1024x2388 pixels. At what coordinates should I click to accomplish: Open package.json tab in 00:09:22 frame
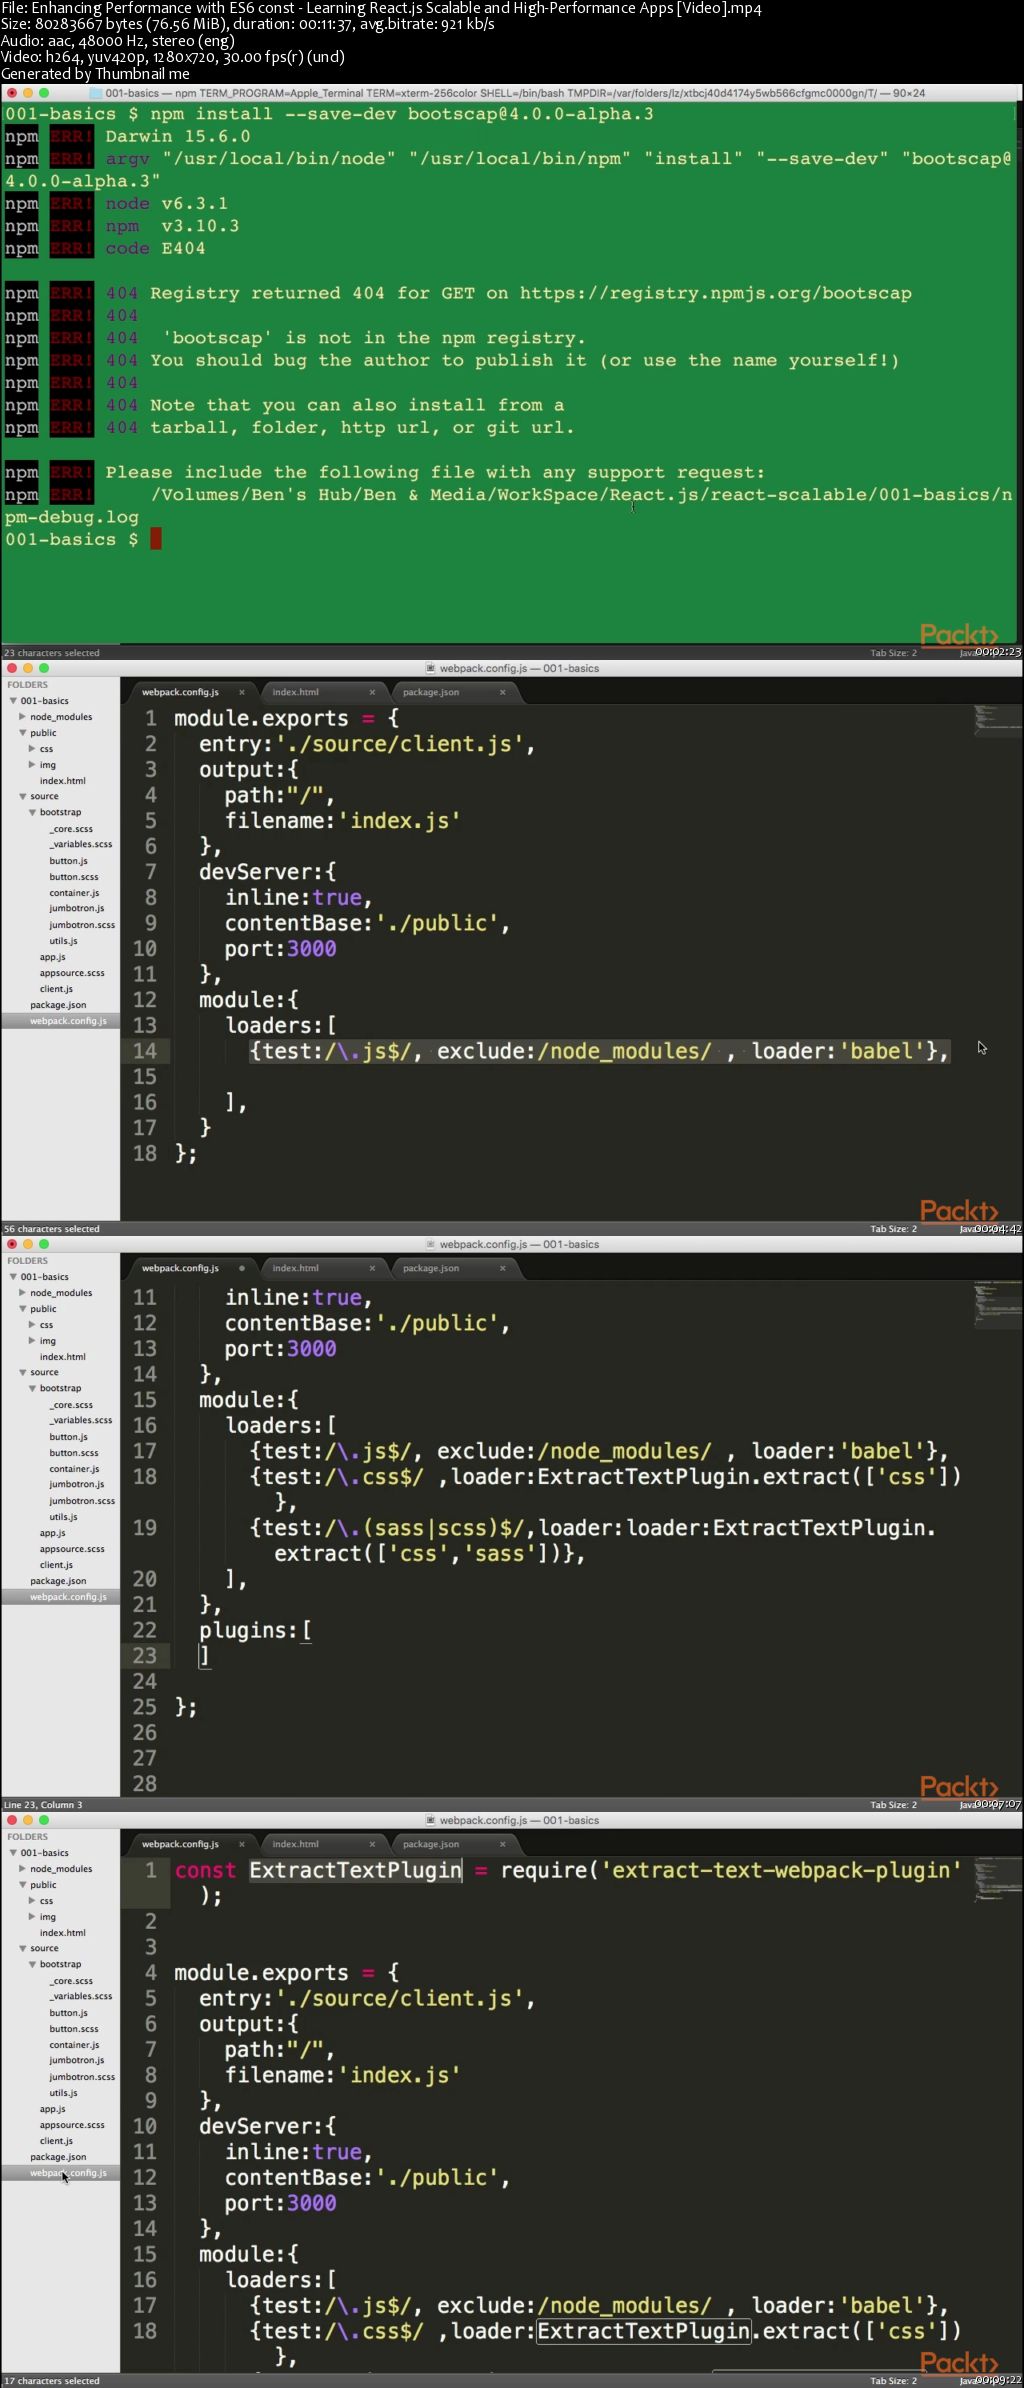431,1844
